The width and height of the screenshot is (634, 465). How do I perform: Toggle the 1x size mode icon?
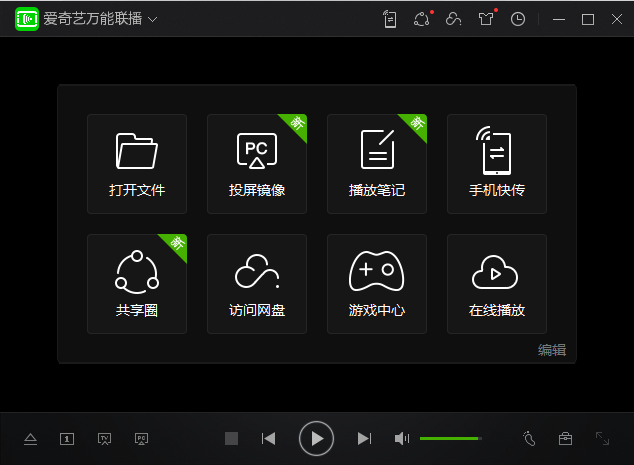pyautogui.click(x=67, y=439)
